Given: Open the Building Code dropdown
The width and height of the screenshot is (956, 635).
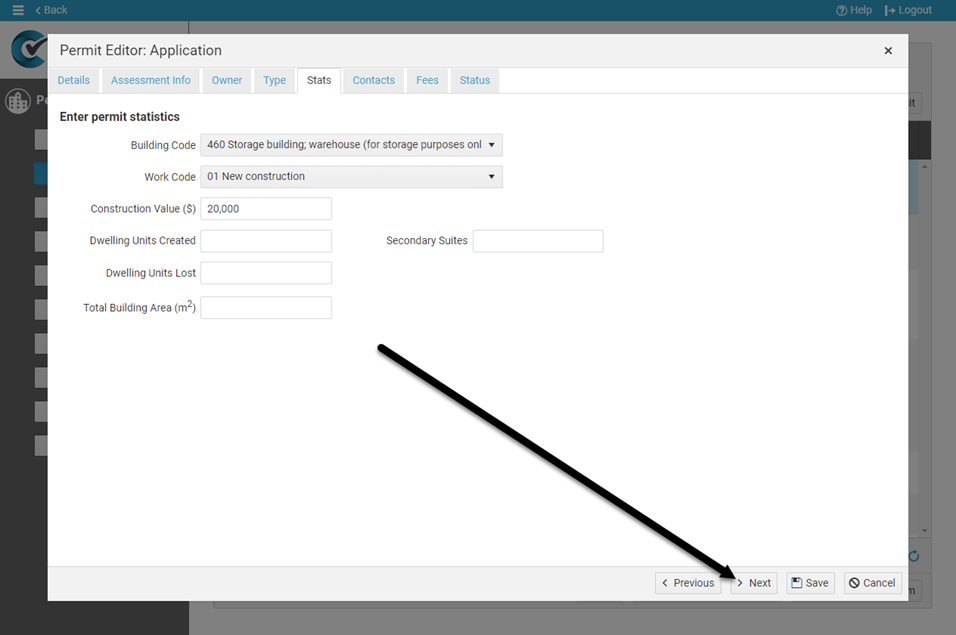Looking at the screenshot, I should point(351,145).
